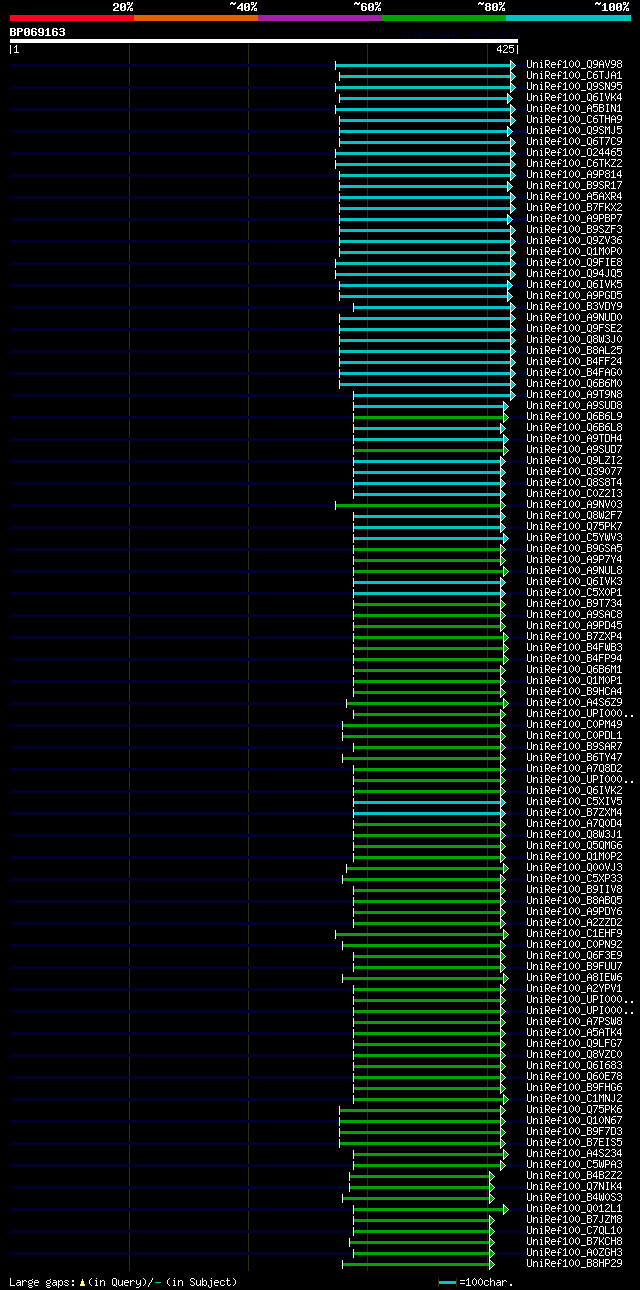Screen dimensions: 640x1290
Task: Open hit UniRef100_Q6B6L9
Action: point(574,416)
